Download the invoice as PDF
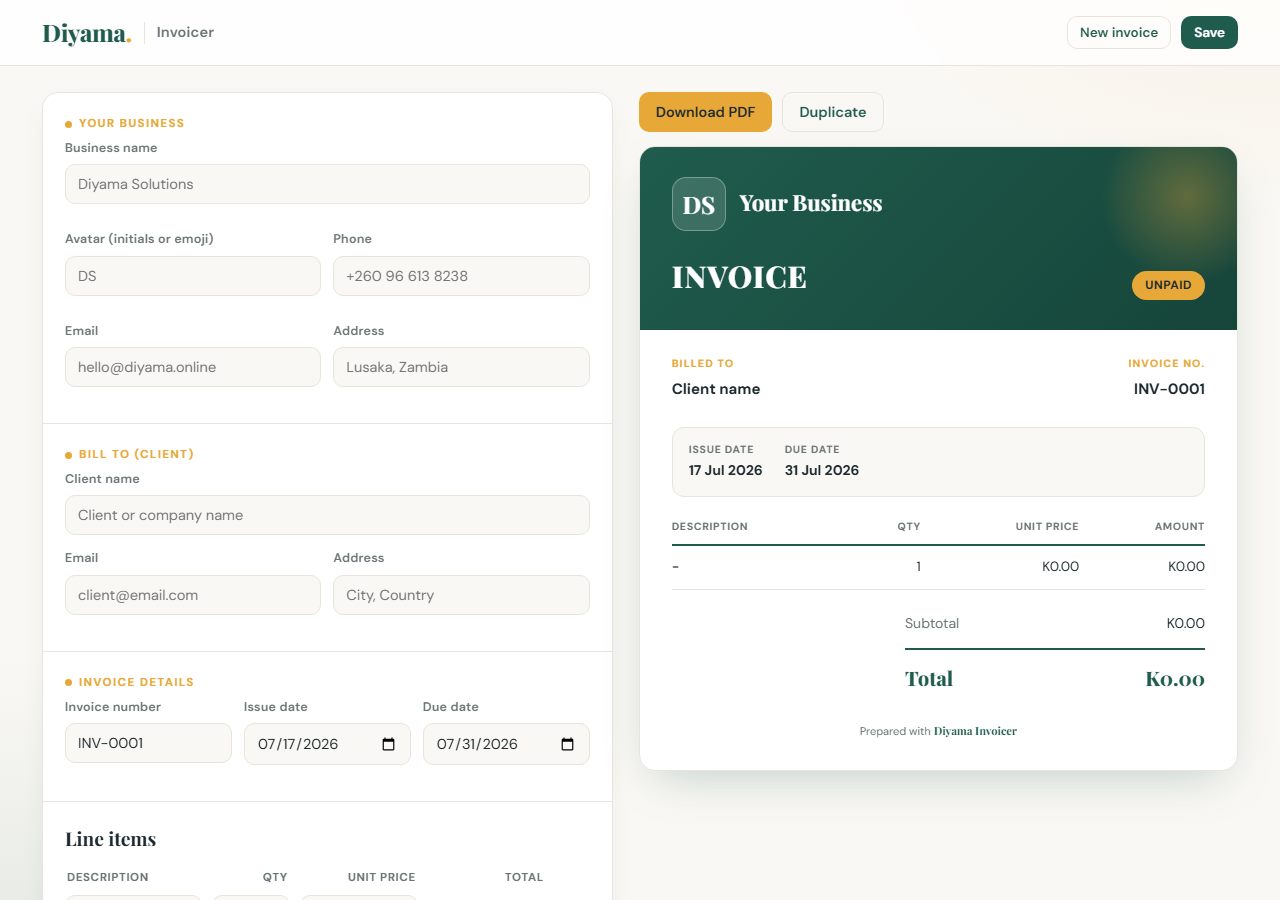 [705, 112]
